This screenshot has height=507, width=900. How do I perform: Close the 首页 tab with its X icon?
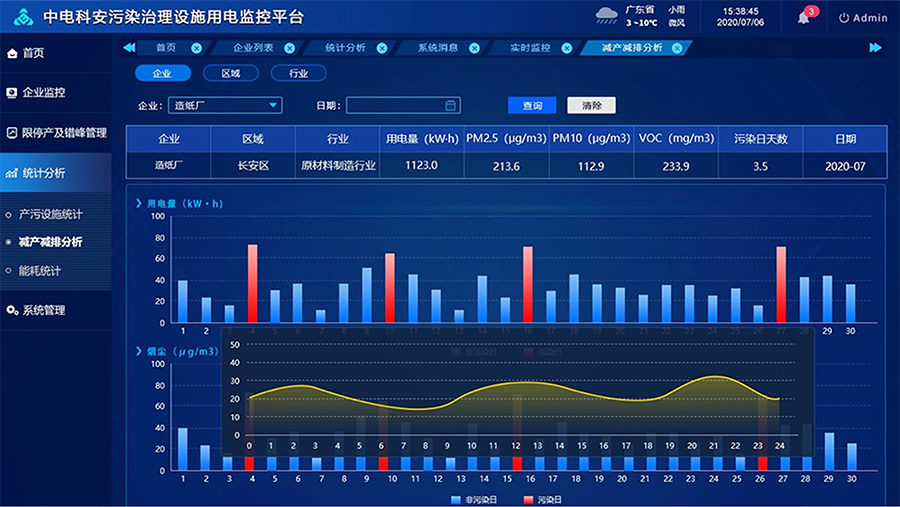tap(196, 48)
